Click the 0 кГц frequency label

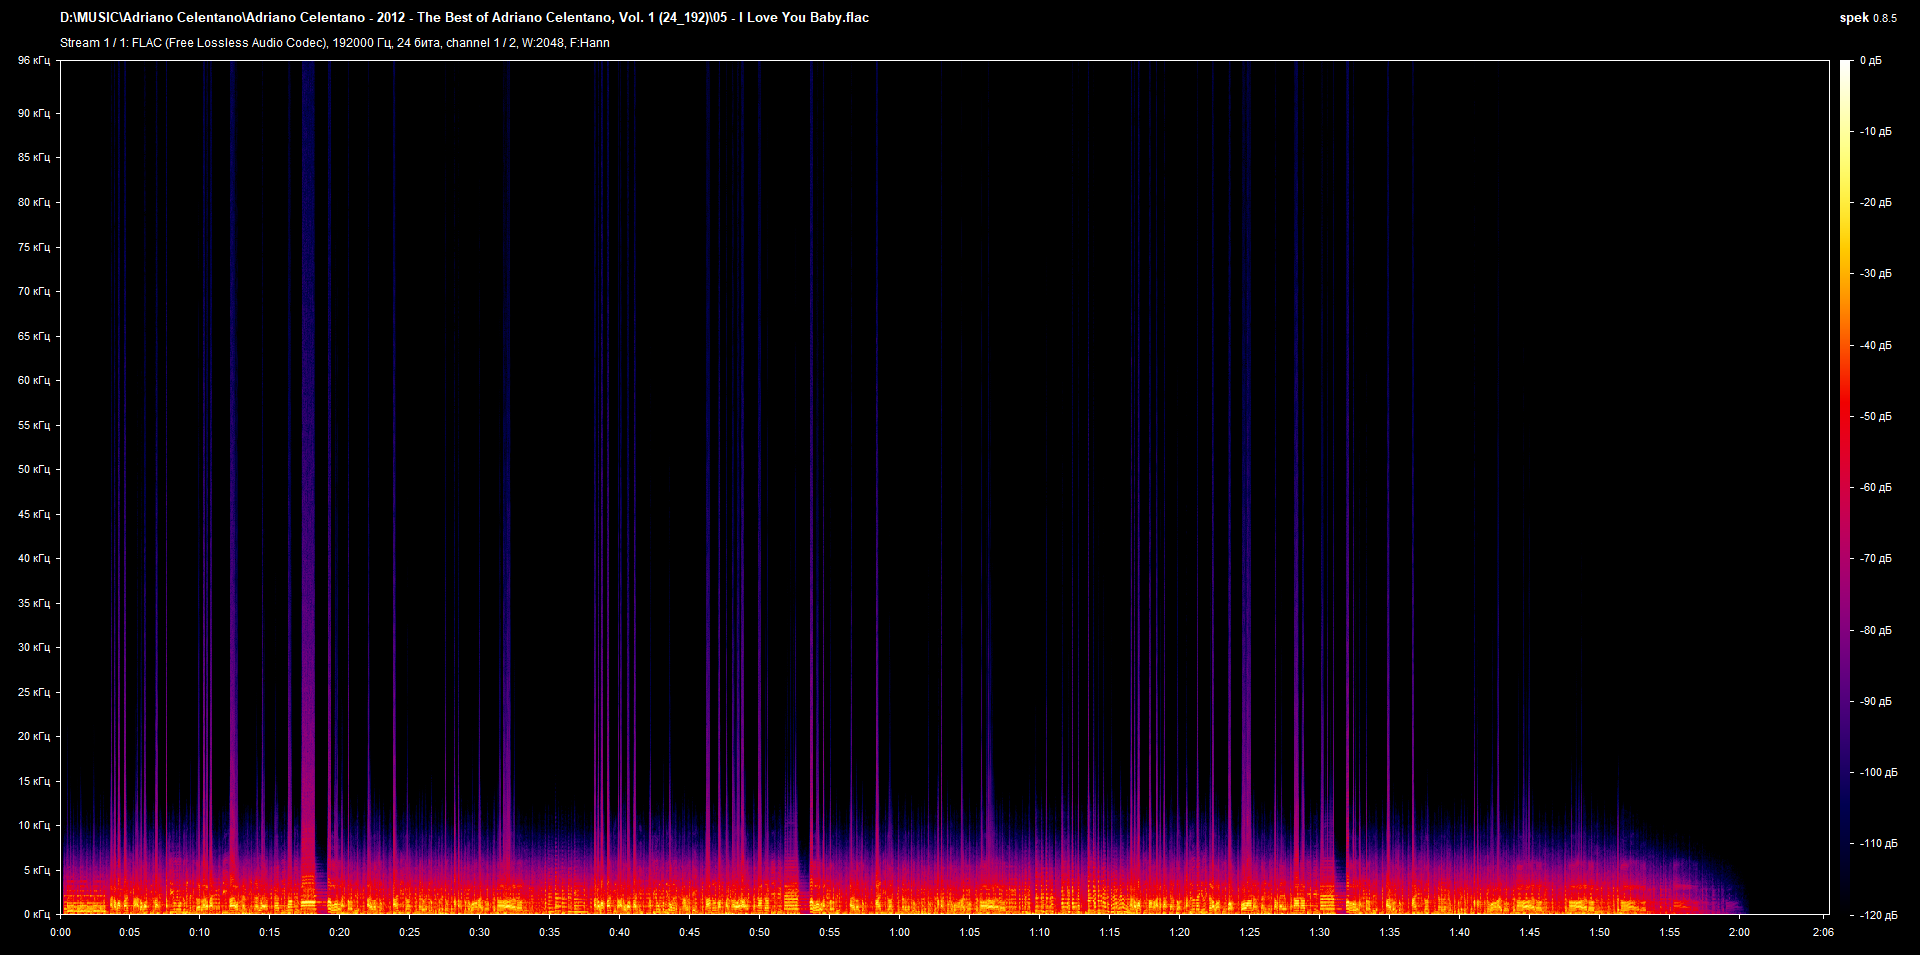point(36,914)
